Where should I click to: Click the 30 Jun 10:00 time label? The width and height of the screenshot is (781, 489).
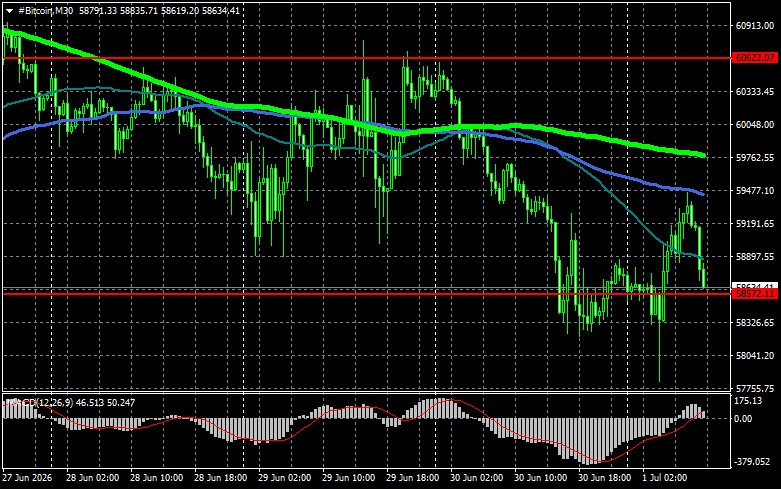(x=540, y=478)
